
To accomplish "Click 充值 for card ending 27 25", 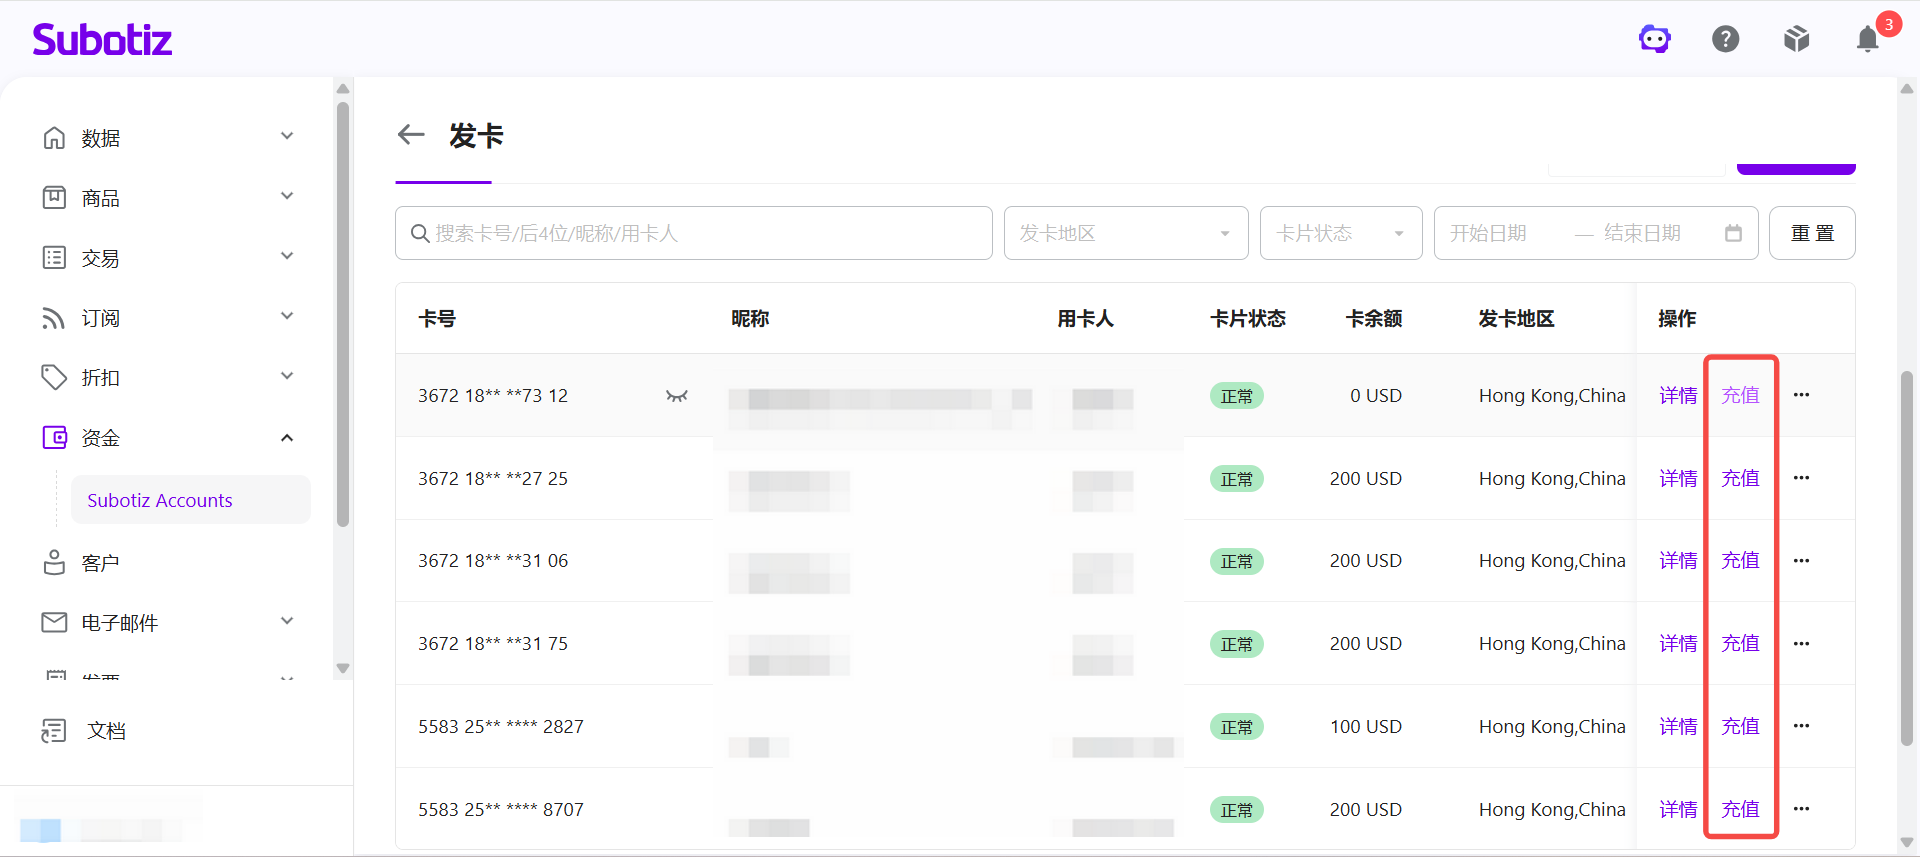I will click(x=1740, y=478).
